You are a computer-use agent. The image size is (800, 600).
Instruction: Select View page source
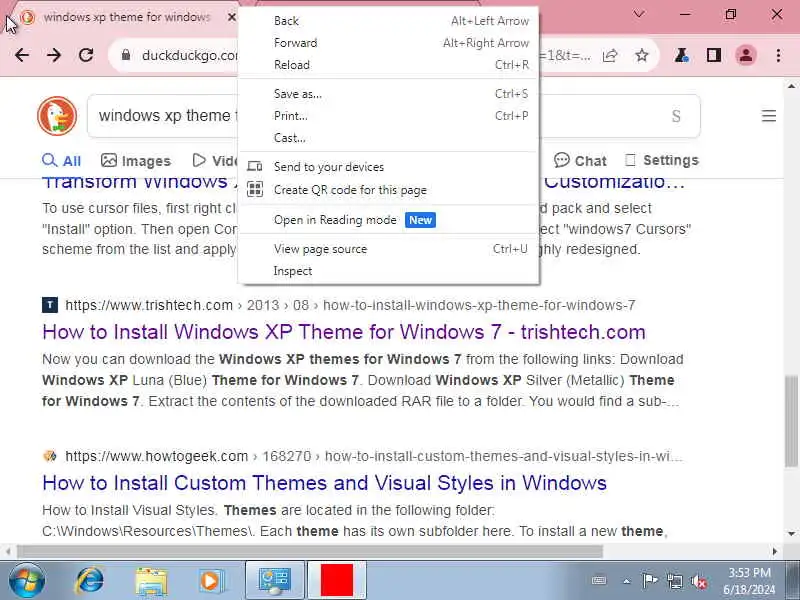[x=388, y=249]
